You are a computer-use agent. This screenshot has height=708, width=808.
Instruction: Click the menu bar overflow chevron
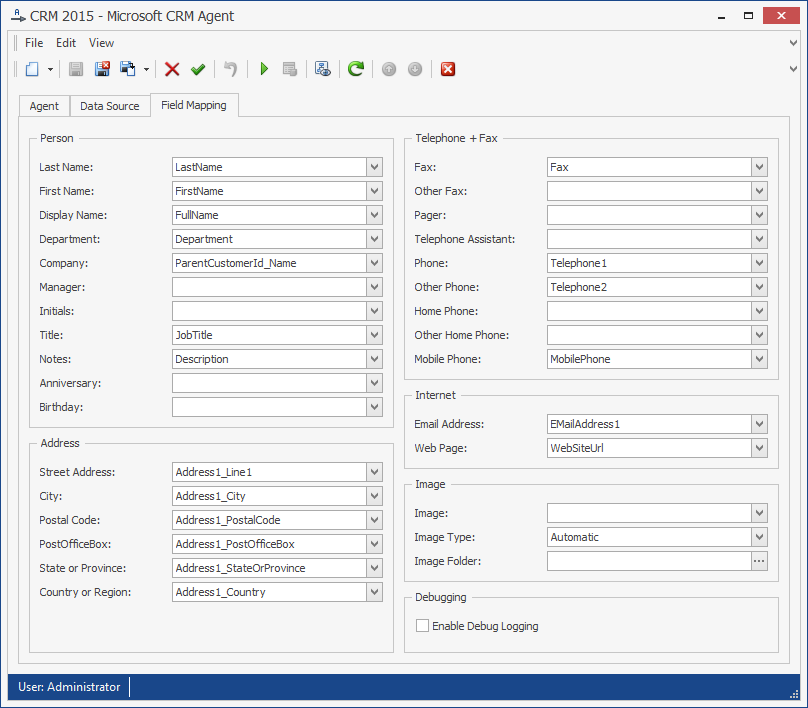(x=794, y=43)
